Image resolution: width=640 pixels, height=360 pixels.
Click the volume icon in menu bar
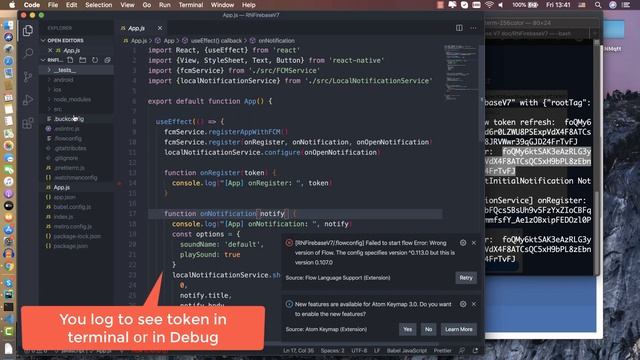point(501,5)
